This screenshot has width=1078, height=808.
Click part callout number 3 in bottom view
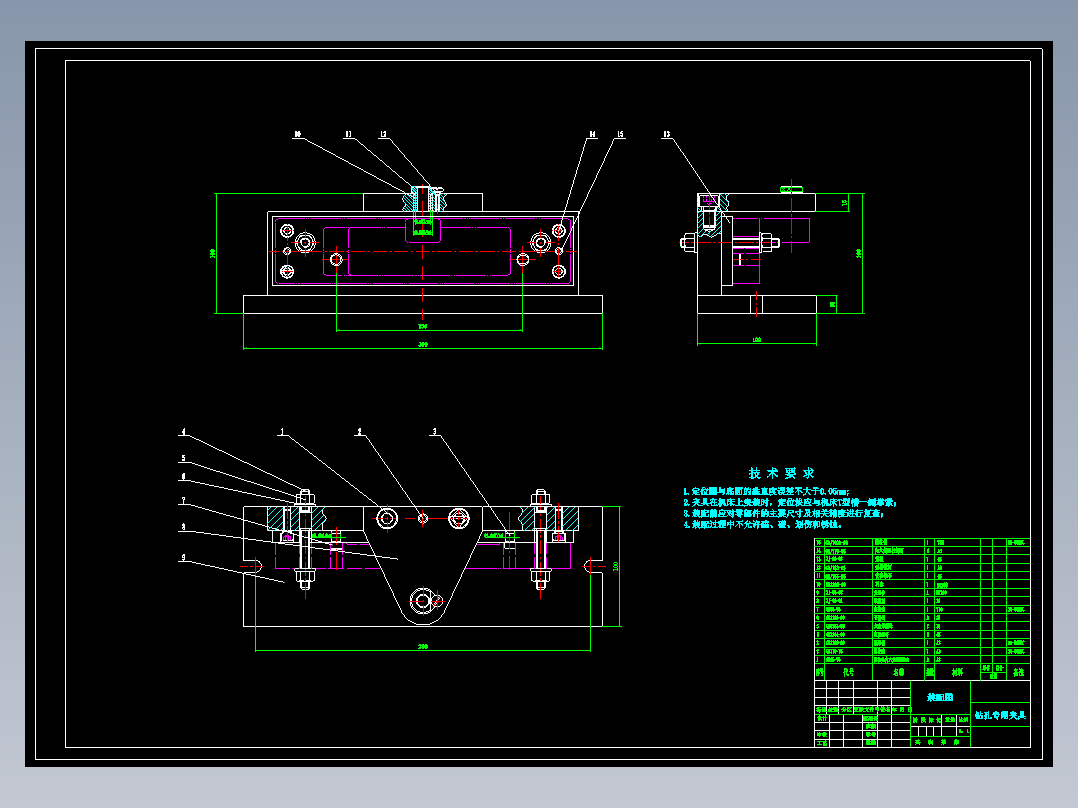[x=434, y=432]
